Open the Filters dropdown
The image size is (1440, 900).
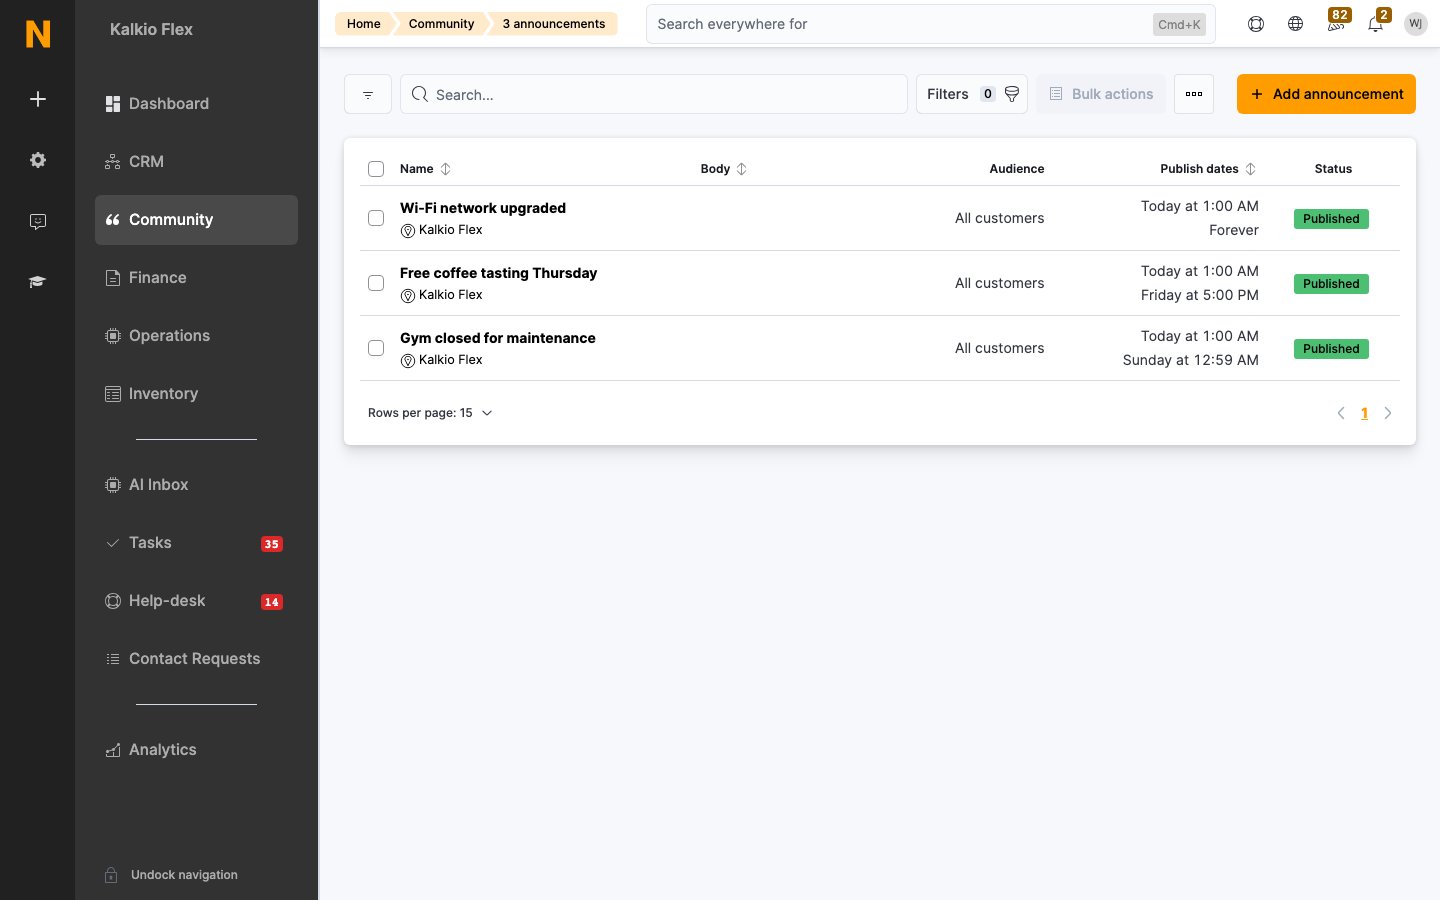pyautogui.click(x=972, y=94)
